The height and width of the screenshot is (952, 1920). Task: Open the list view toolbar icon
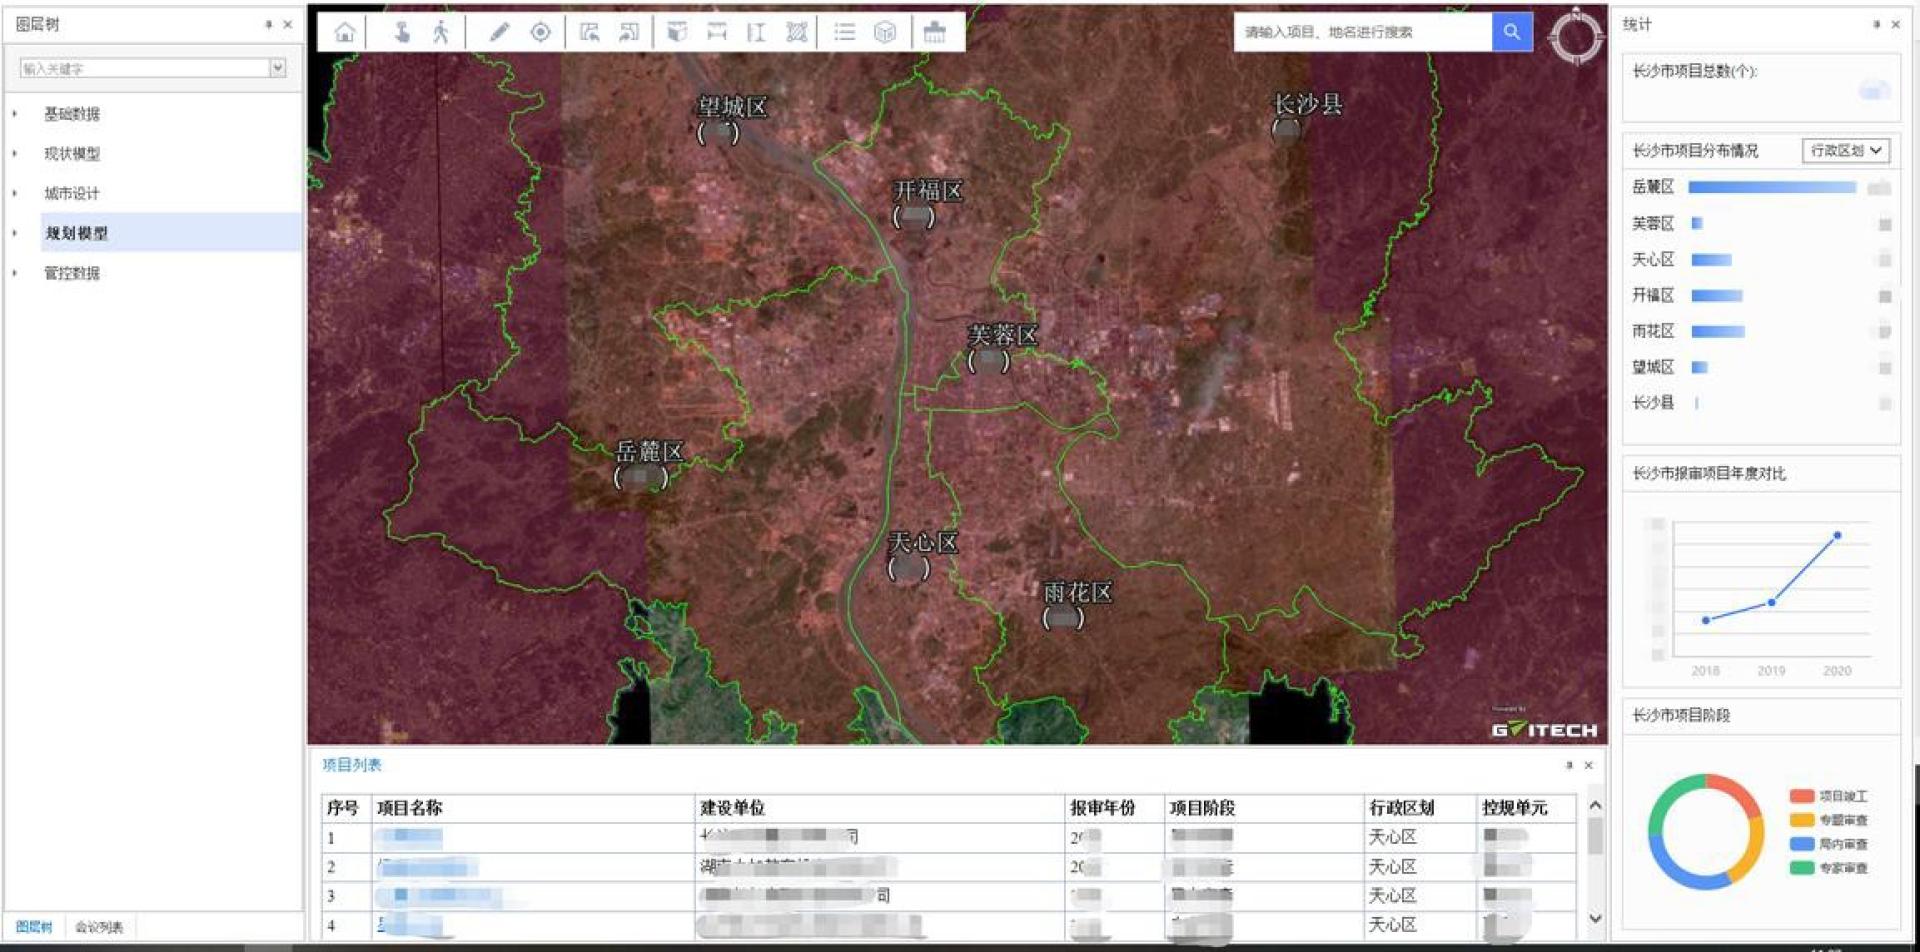point(845,32)
